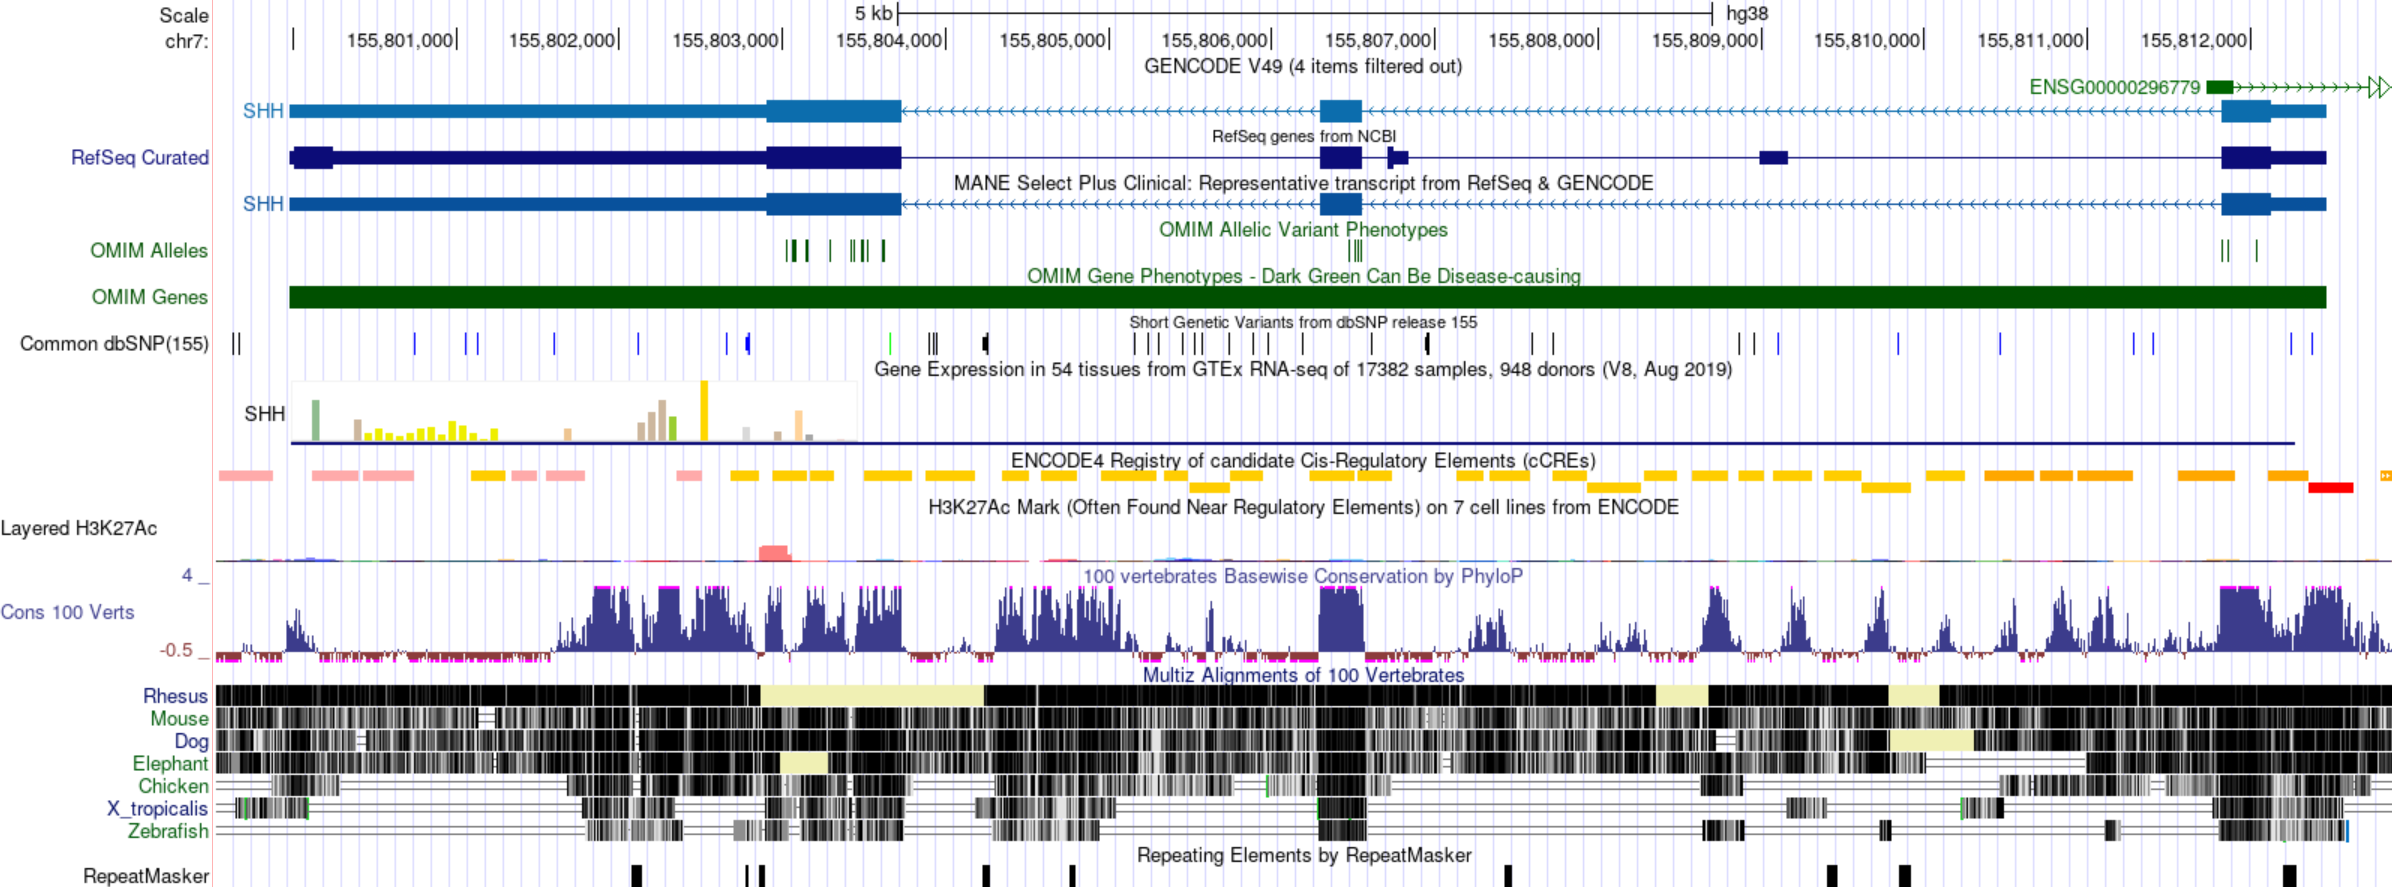Click the ENSG00000296779 gene label

coord(2114,88)
